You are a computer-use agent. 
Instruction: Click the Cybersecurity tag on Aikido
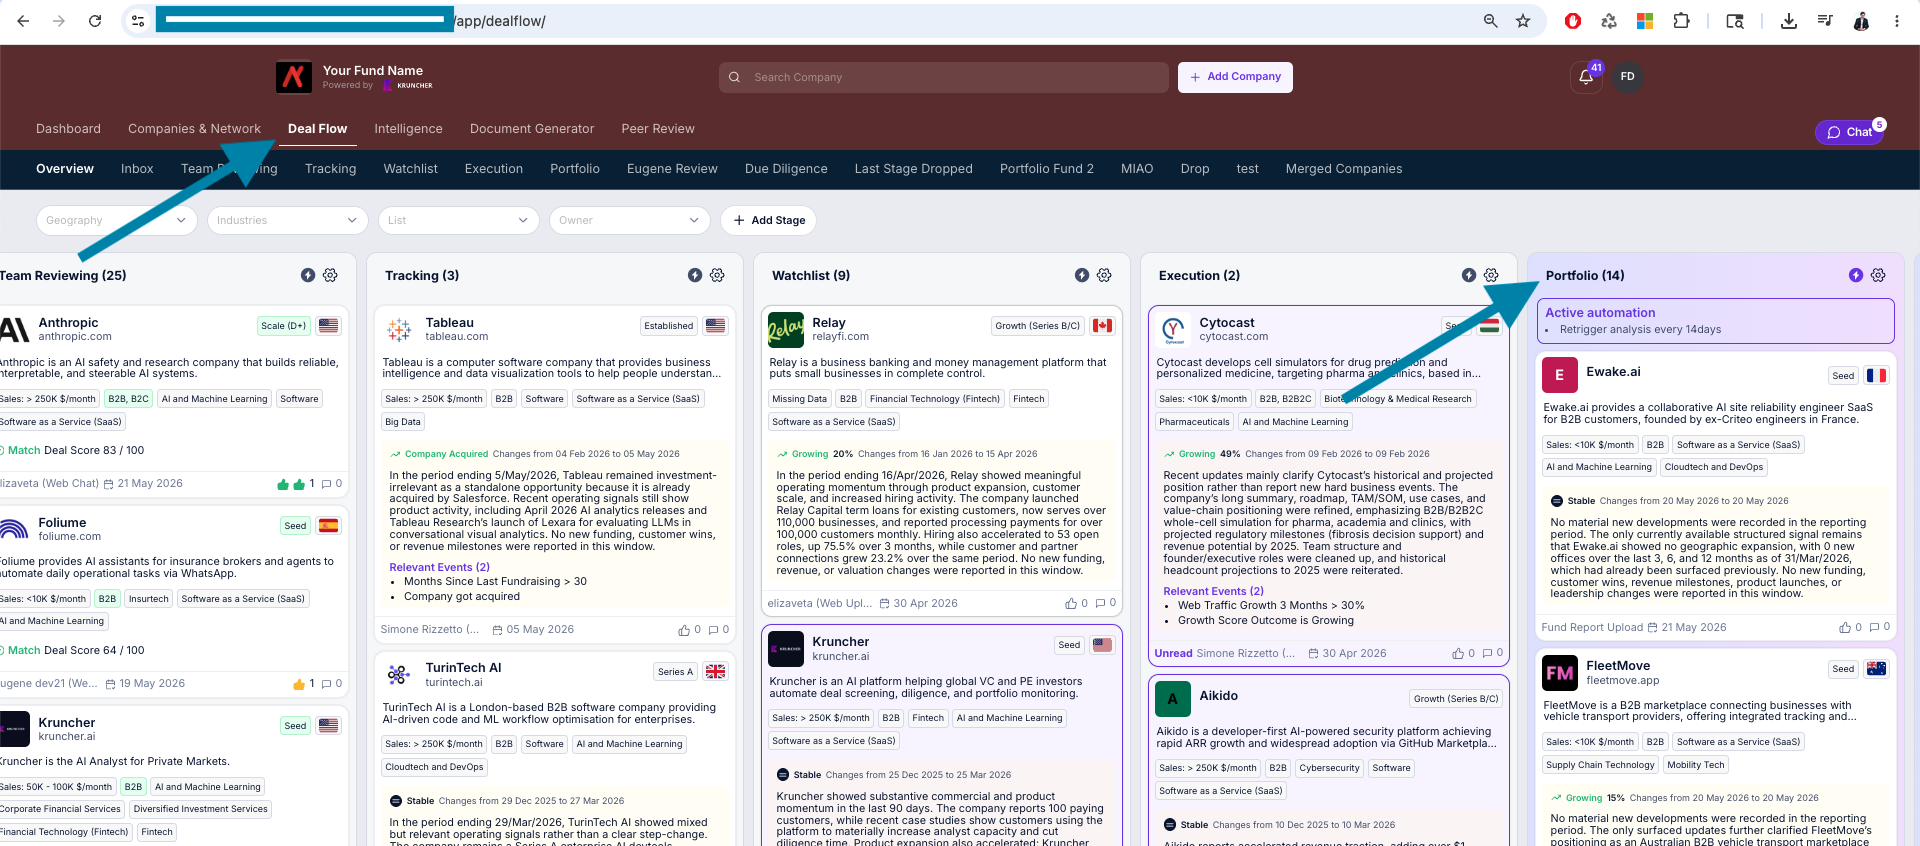pos(1329,768)
